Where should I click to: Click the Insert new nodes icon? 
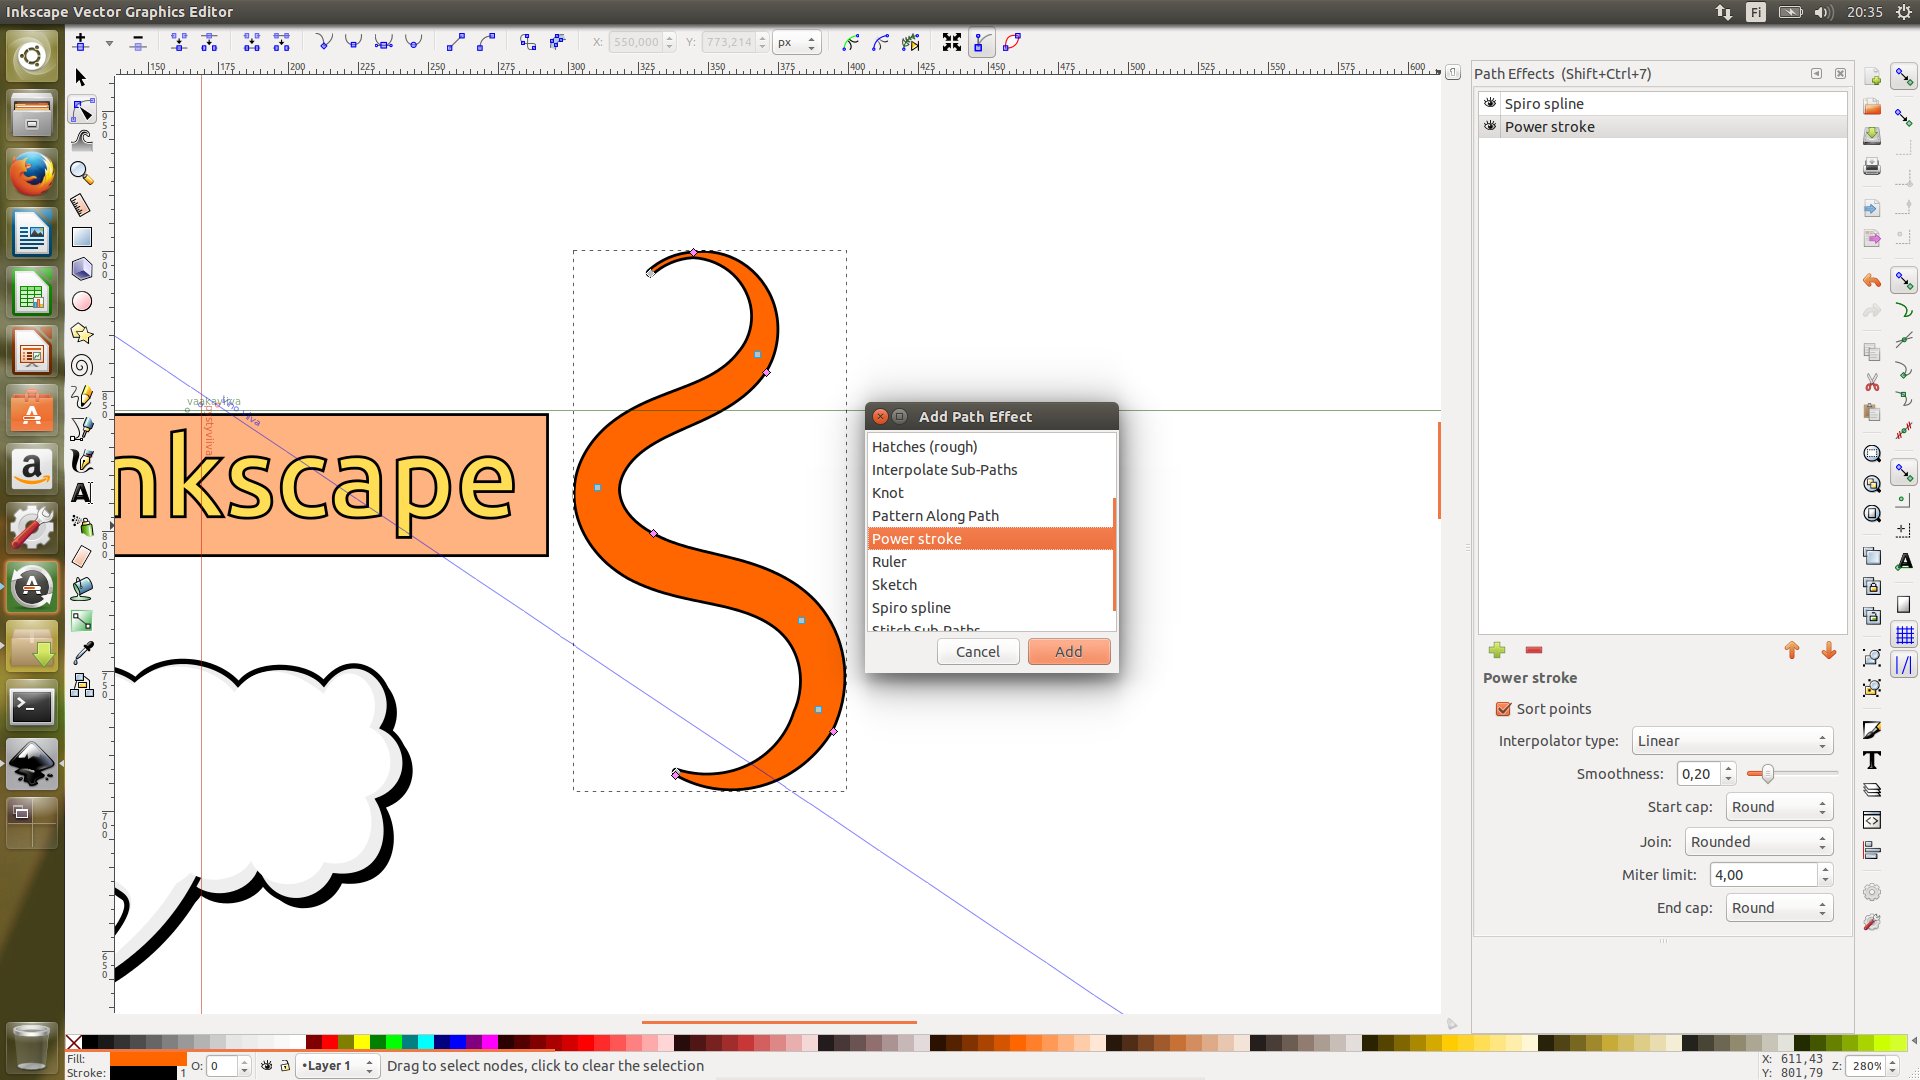pyautogui.click(x=81, y=42)
